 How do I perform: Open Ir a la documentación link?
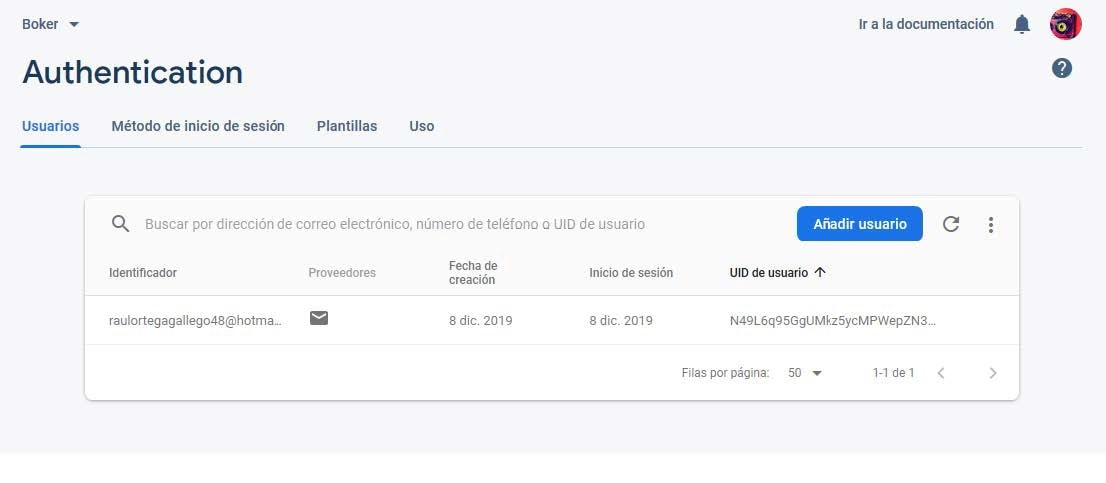point(926,24)
